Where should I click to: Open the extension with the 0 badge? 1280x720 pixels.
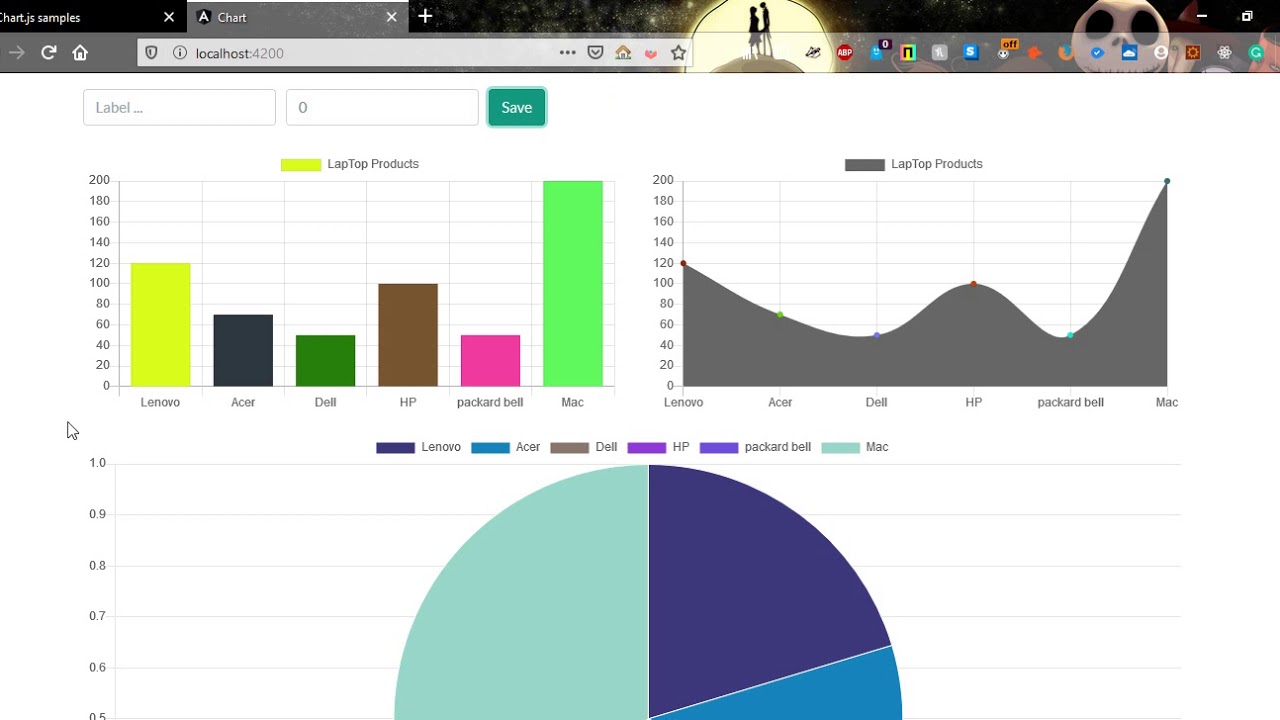pos(878,51)
